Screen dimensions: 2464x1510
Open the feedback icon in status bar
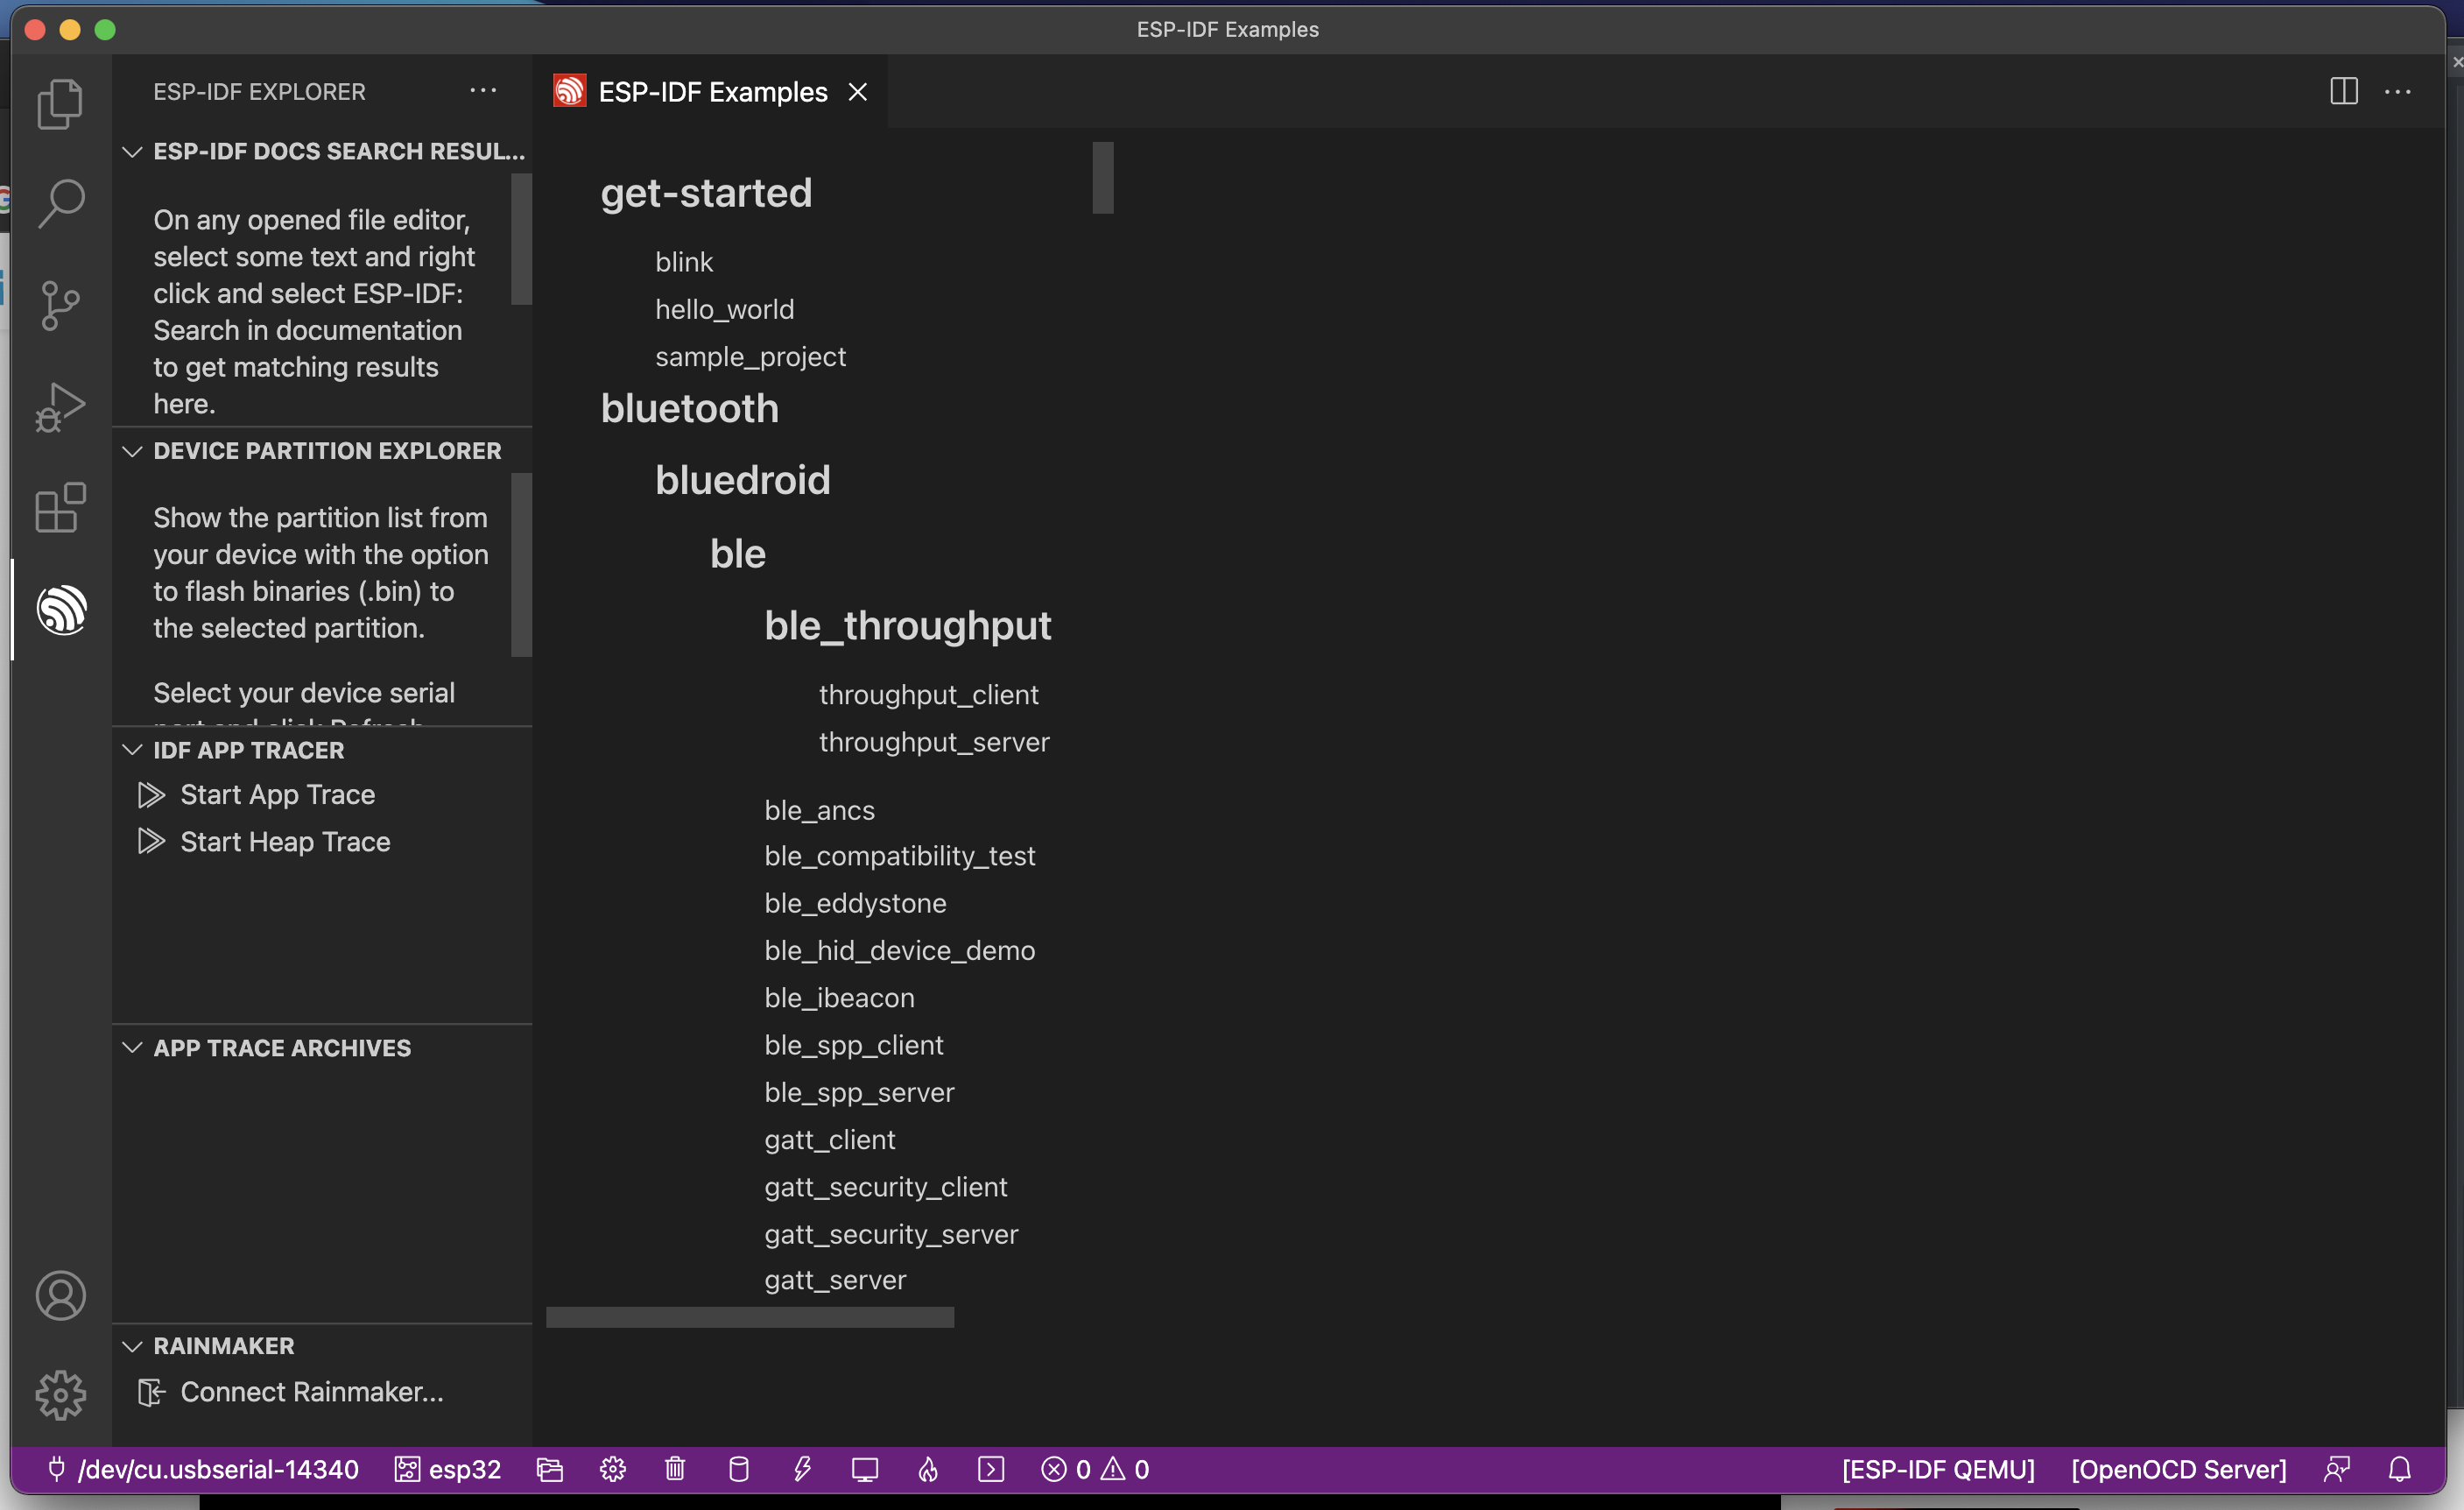(x=2337, y=1469)
